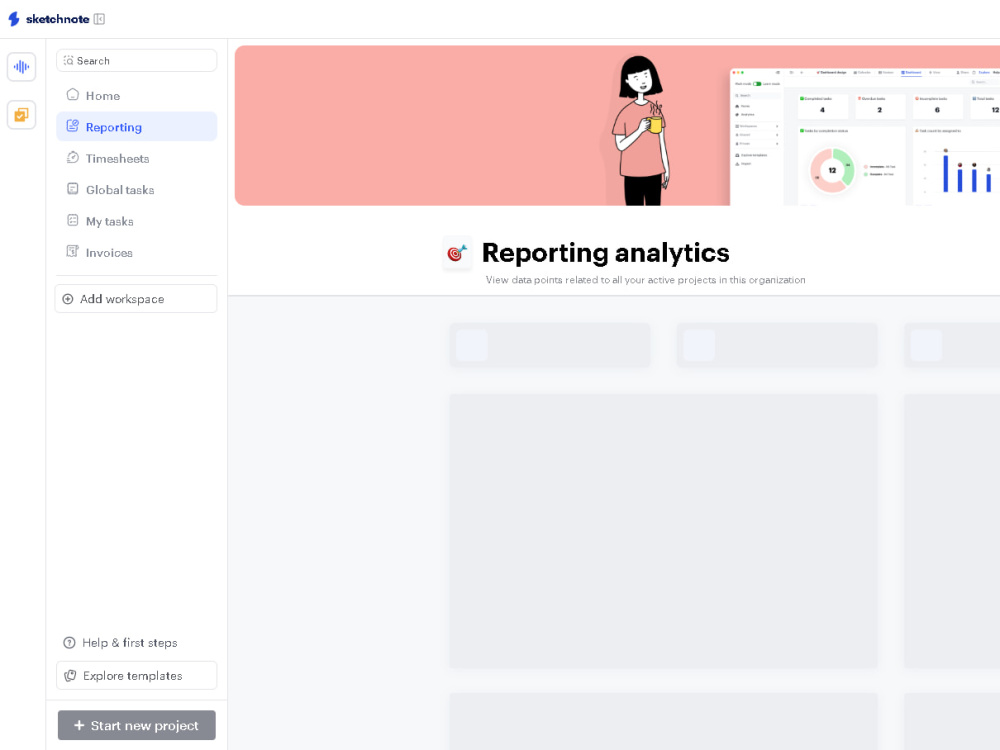Click the sketchnote lightning logo
Screen dimensions: 1000x750
point(14,18)
